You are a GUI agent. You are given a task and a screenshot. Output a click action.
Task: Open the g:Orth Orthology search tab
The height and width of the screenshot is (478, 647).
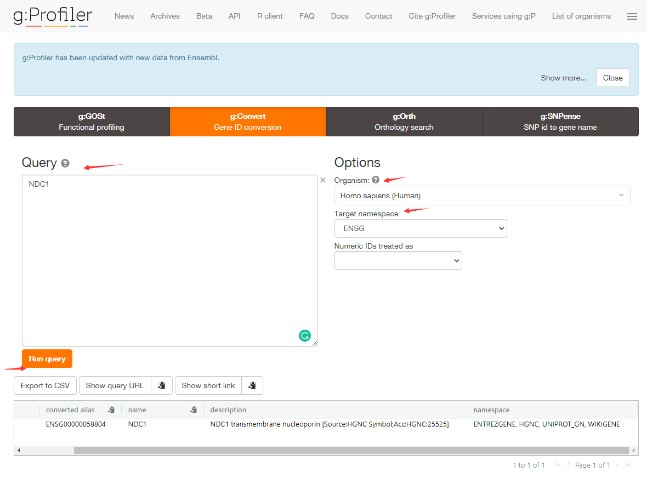pyautogui.click(x=404, y=121)
